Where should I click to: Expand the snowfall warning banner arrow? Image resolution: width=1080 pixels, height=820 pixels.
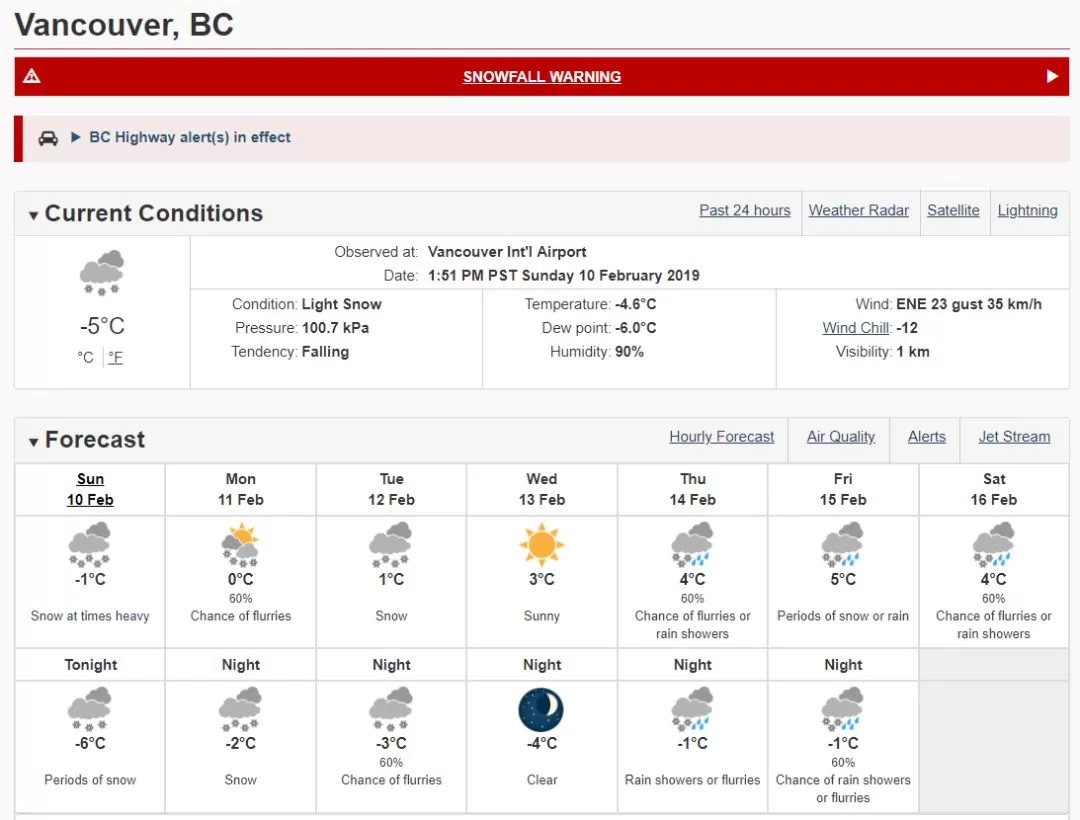[1052, 76]
